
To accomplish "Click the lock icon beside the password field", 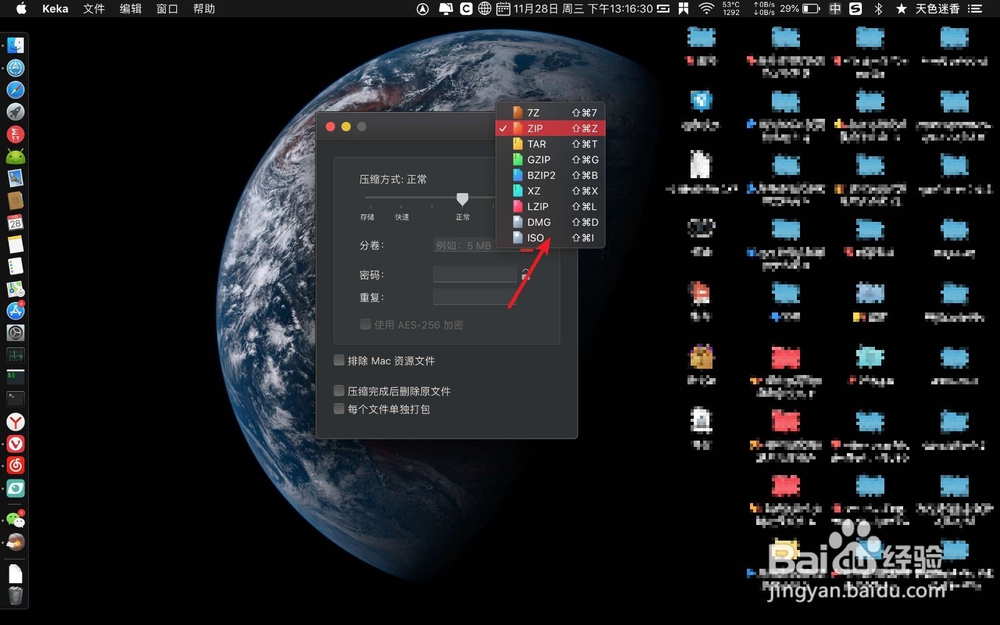I will [524, 273].
